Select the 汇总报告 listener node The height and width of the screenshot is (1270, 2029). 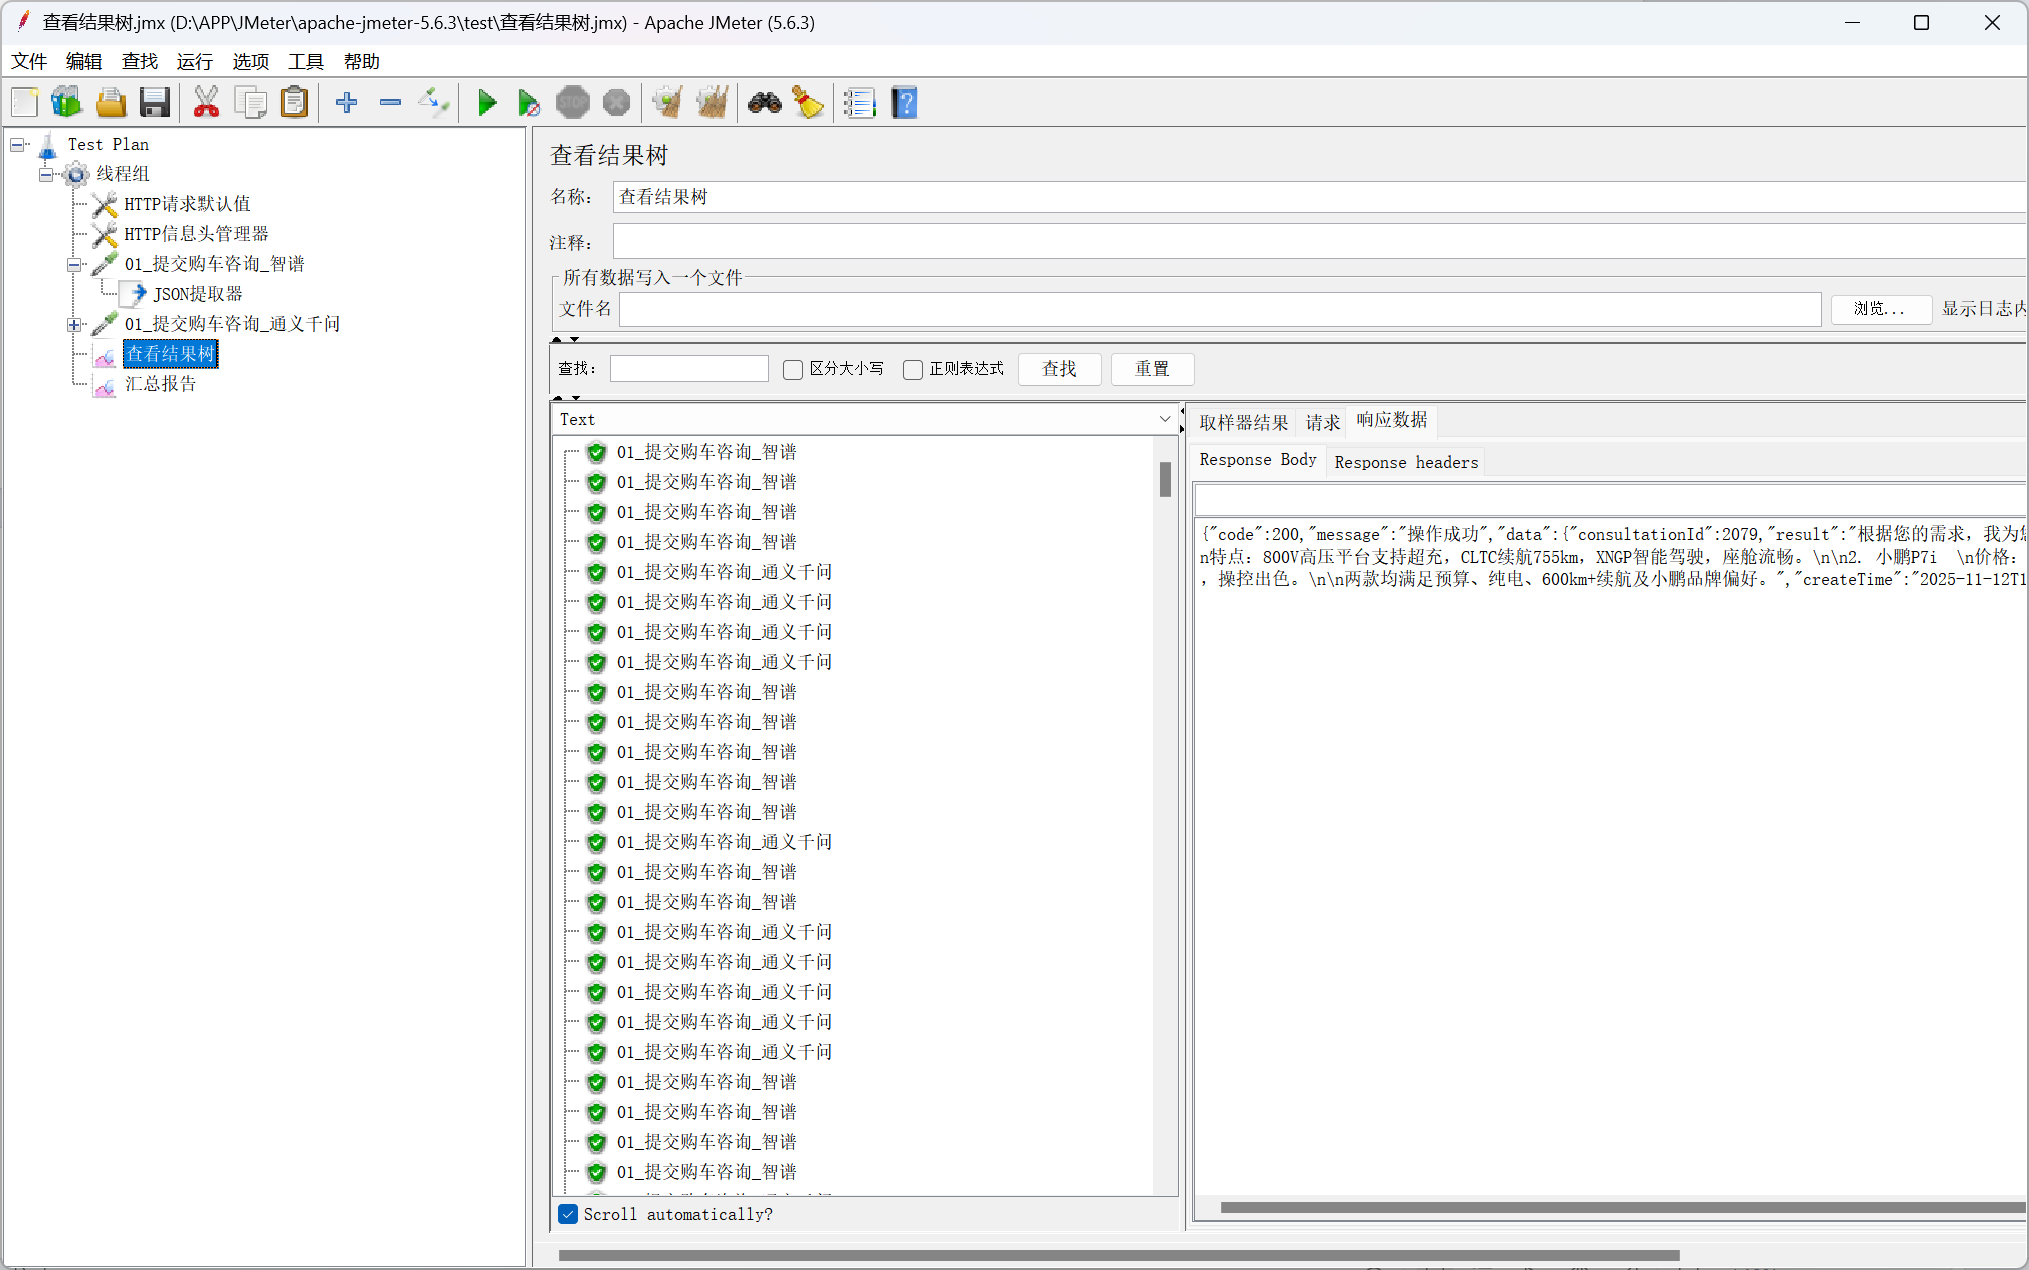[160, 384]
